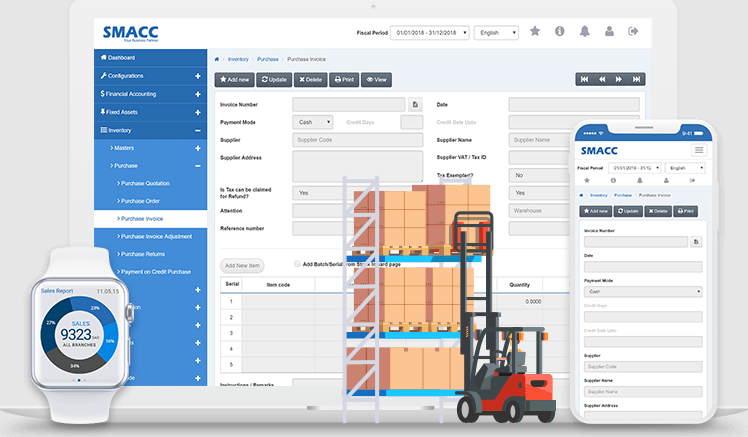Click logout icon on phone view
This screenshot has width=748, height=437.
point(692,180)
